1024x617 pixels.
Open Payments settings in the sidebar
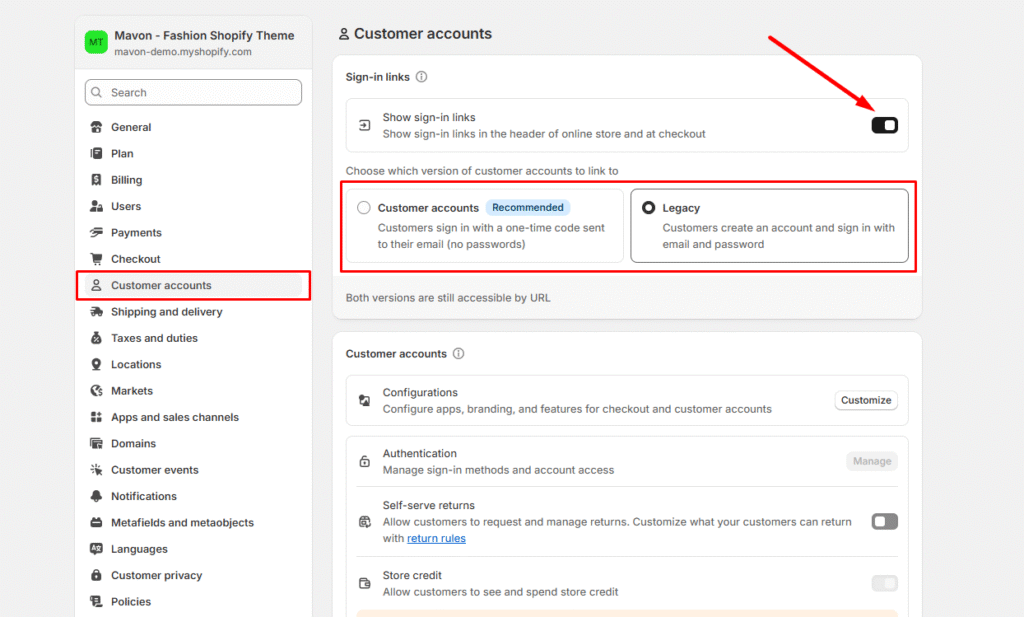136,233
